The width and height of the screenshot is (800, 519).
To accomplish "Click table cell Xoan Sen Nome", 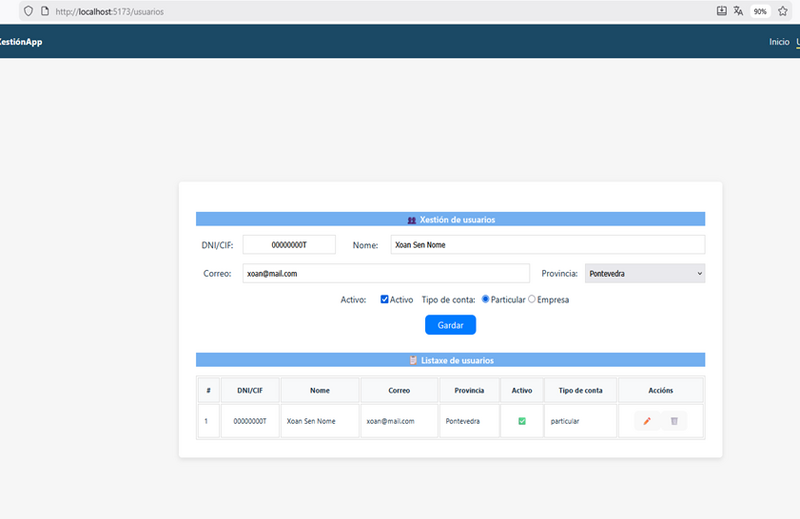I will (320, 421).
